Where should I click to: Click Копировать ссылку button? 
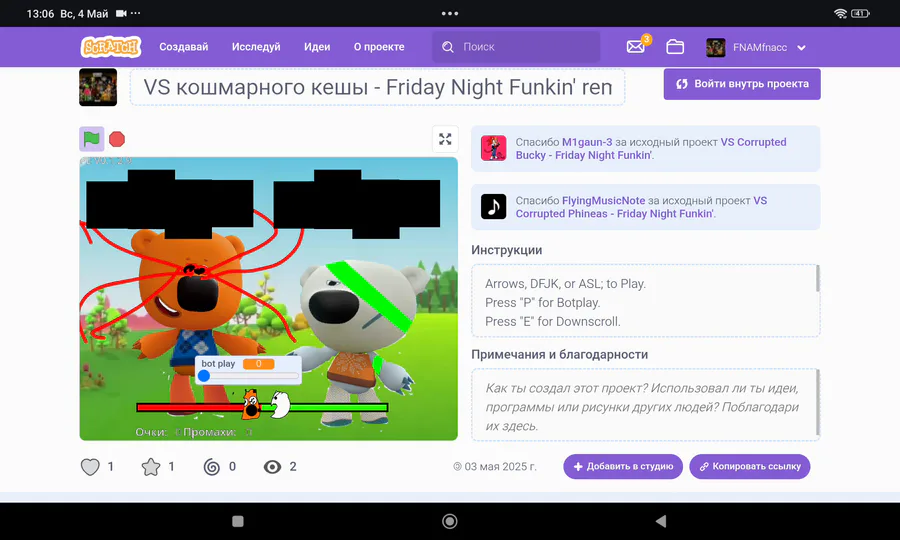coord(750,467)
